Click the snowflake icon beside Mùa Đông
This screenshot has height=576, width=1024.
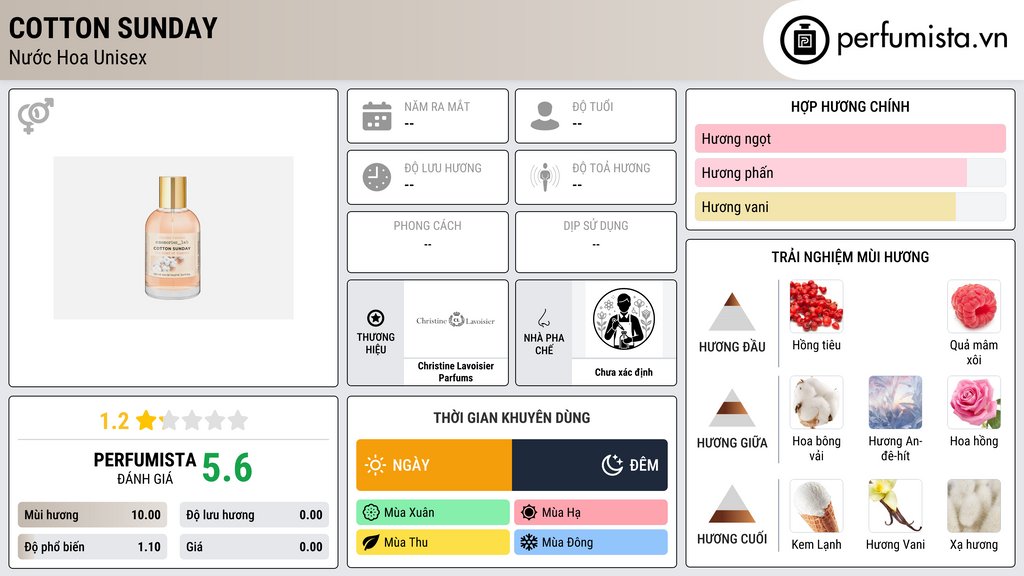(529, 542)
